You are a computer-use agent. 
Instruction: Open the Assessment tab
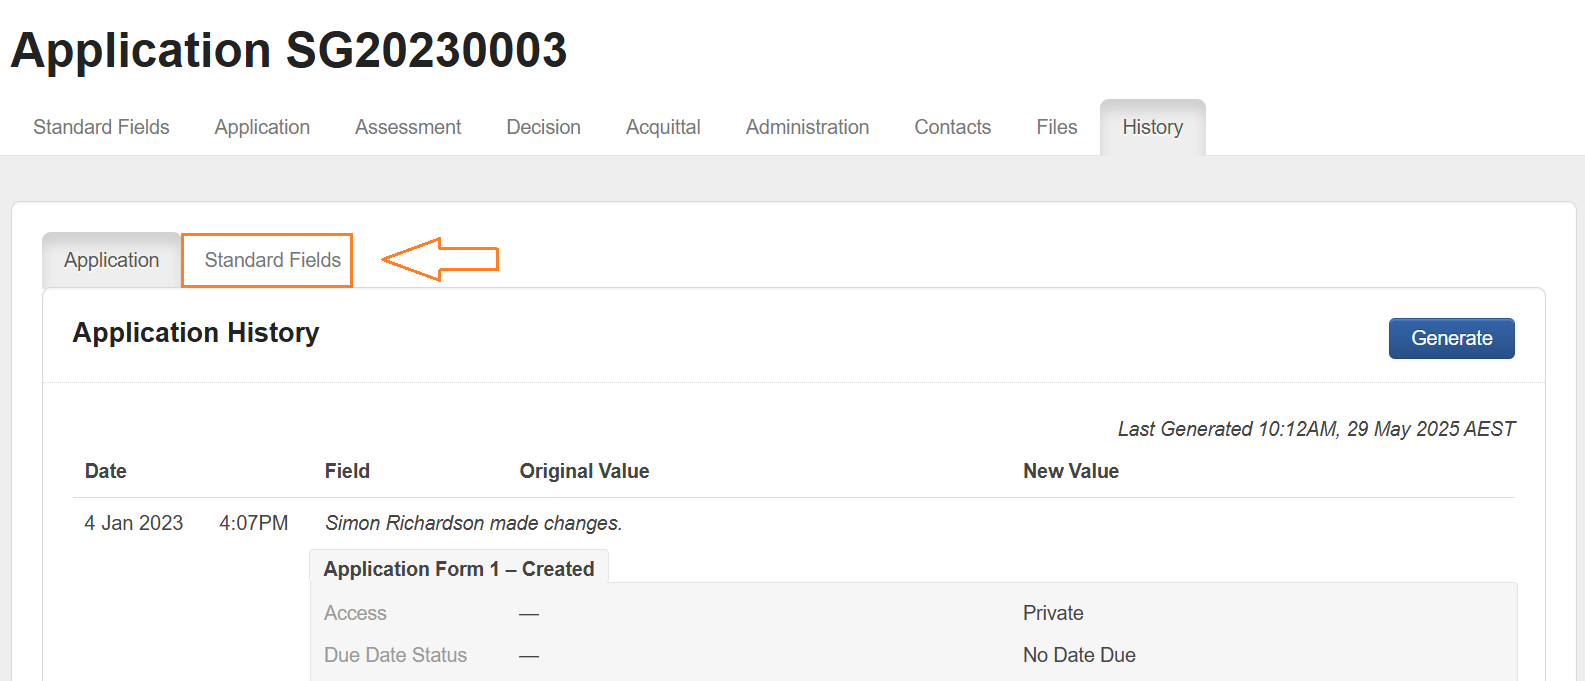point(408,127)
